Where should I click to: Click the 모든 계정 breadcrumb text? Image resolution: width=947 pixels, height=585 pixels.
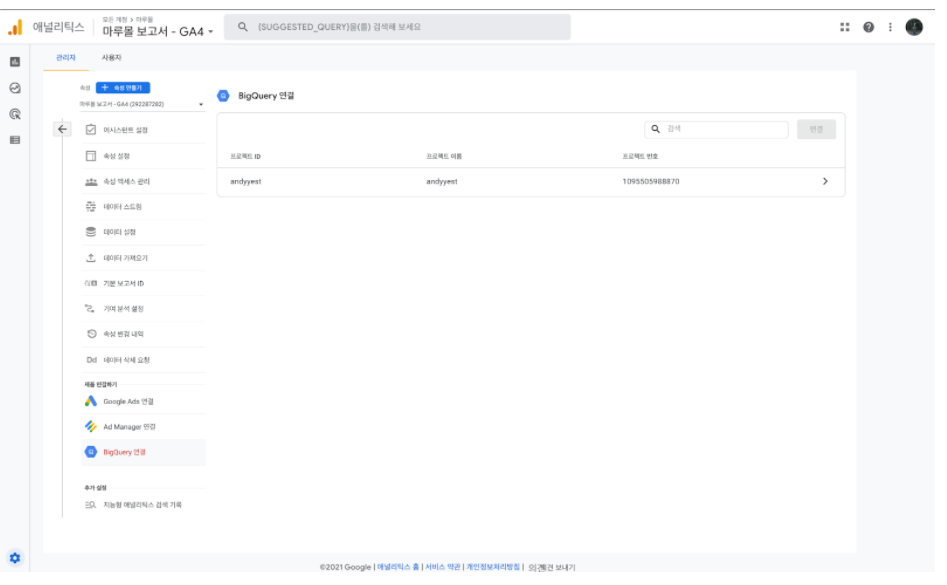tap(115, 20)
